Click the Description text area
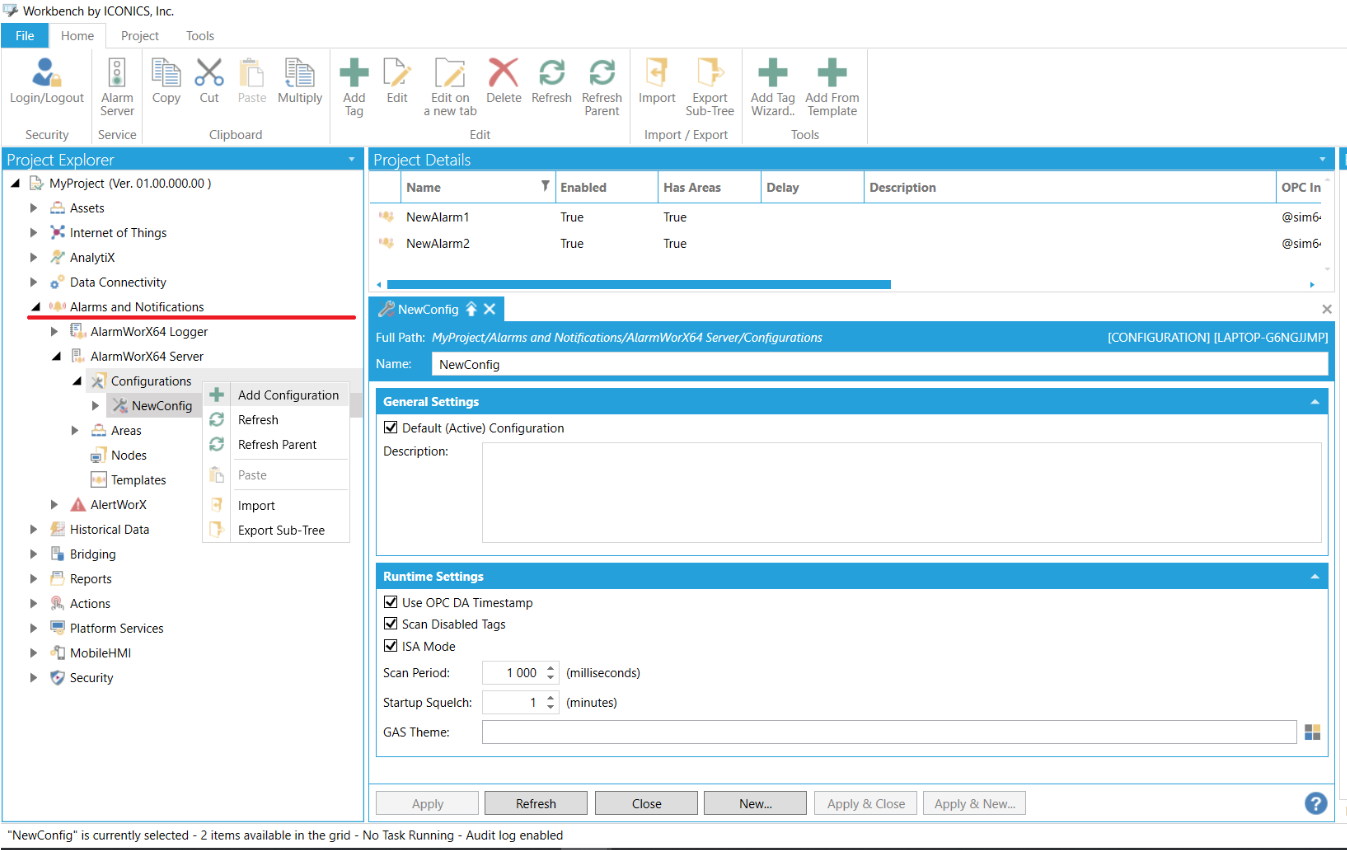Viewport: 1347px width, 850px height. (901, 493)
